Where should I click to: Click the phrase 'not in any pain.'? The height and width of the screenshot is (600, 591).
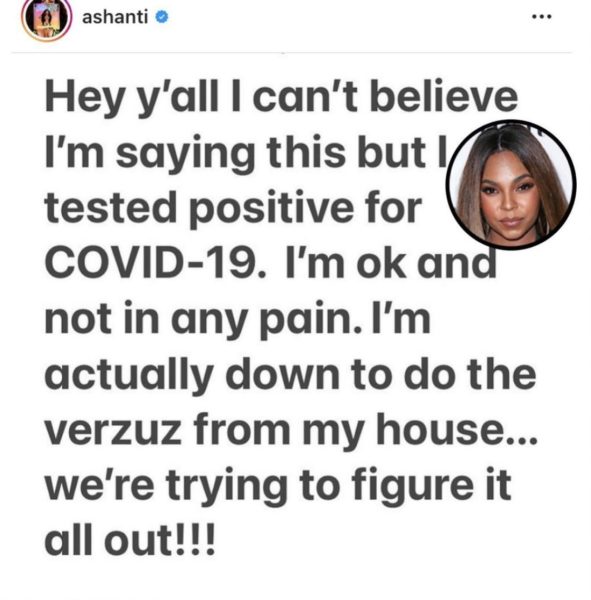coord(203,319)
